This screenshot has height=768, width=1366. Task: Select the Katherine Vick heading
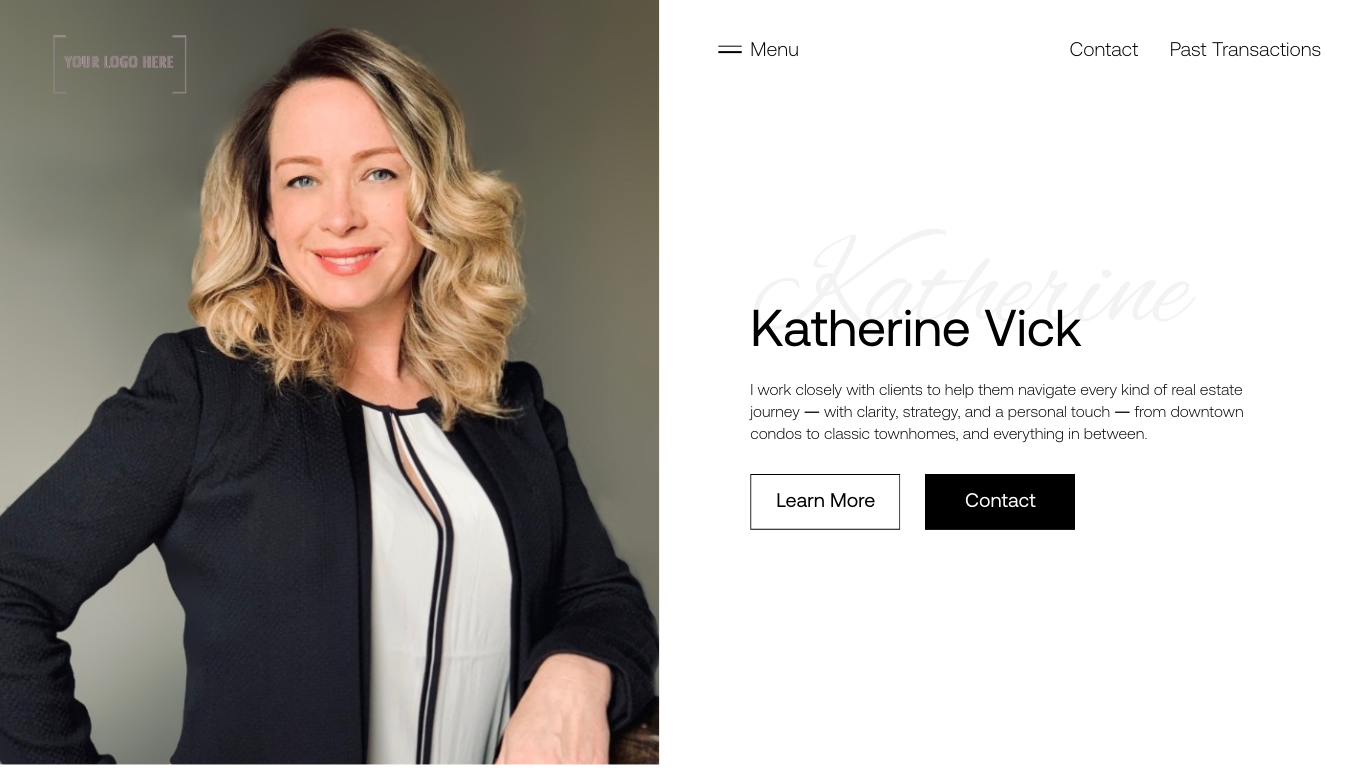point(915,328)
